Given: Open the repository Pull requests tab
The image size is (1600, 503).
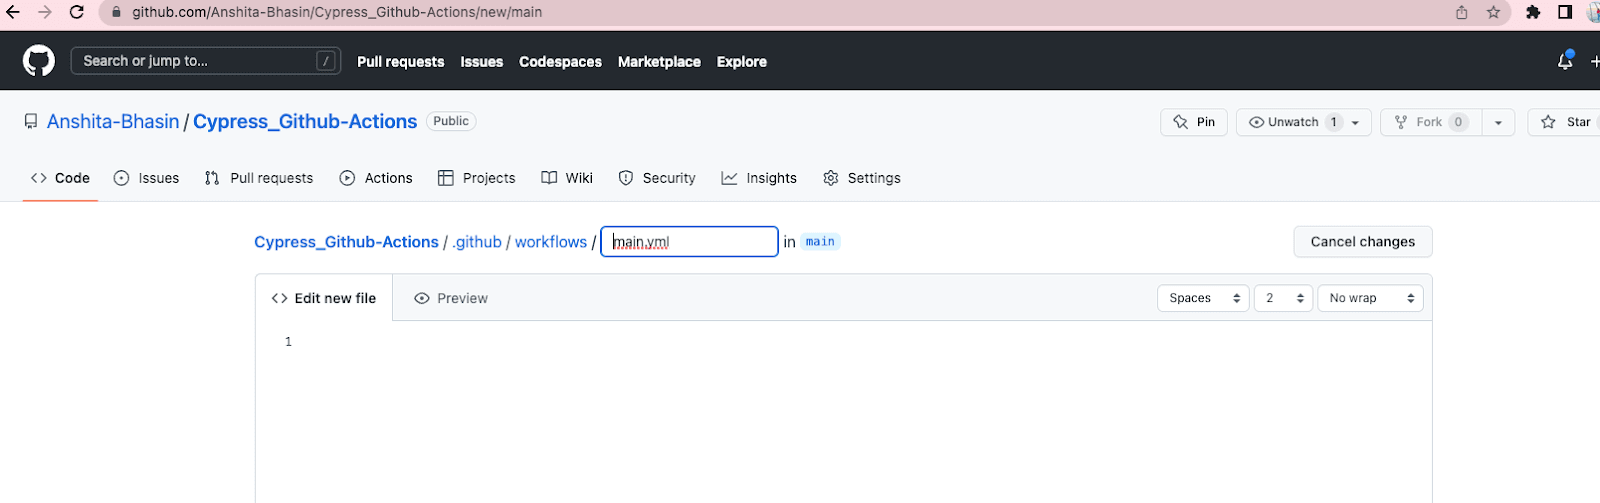Looking at the screenshot, I should tap(259, 178).
